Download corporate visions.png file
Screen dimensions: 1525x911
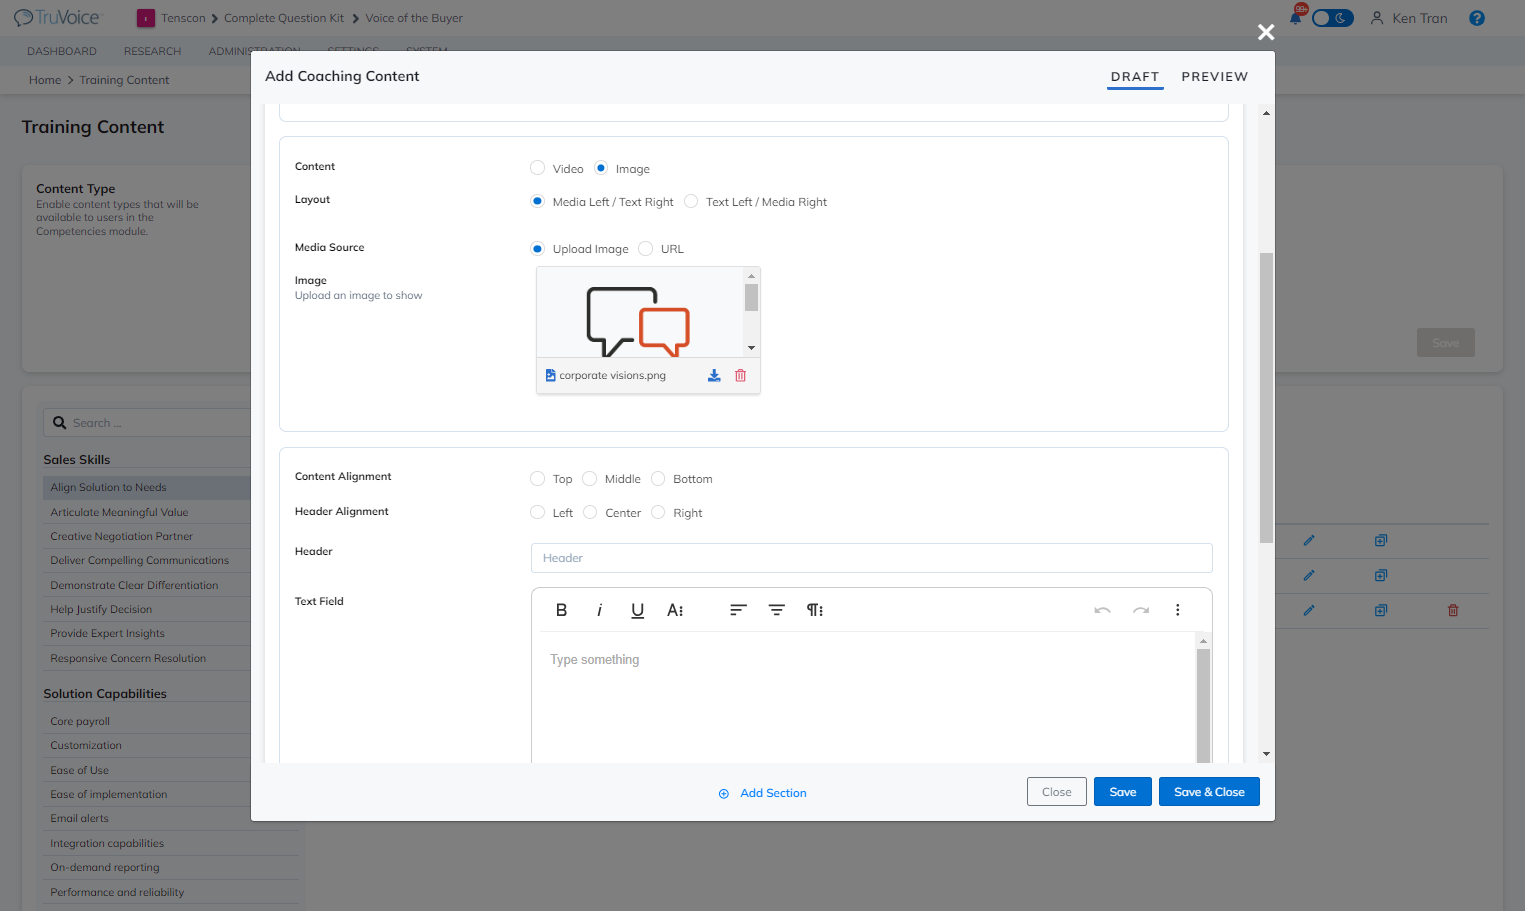tap(714, 376)
